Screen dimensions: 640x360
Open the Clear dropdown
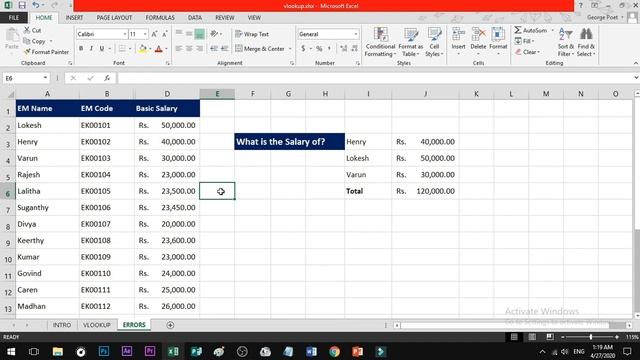[527, 52]
